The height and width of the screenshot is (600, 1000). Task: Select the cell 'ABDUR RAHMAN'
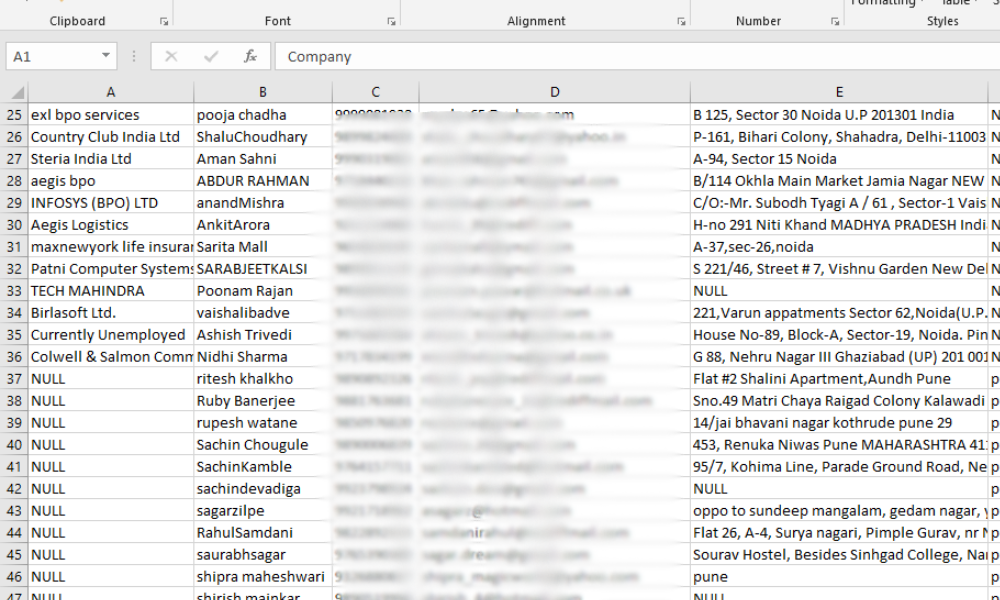pos(263,181)
